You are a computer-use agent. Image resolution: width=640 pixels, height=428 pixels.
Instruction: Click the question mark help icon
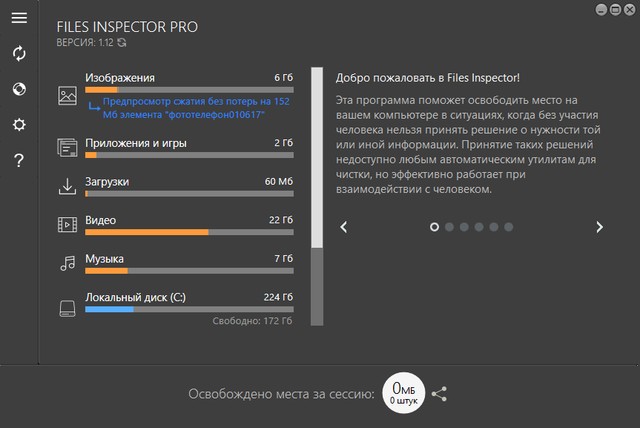point(19,161)
